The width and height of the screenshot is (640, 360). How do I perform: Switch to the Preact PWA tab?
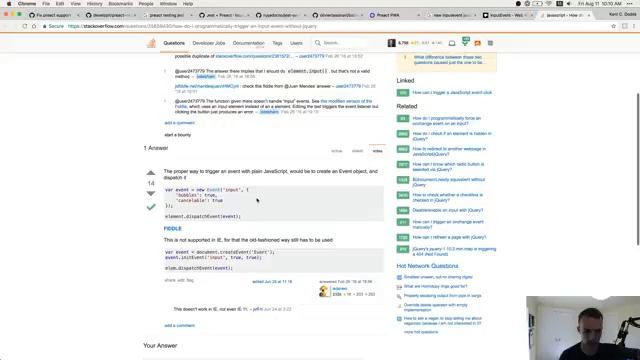point(393,15)
